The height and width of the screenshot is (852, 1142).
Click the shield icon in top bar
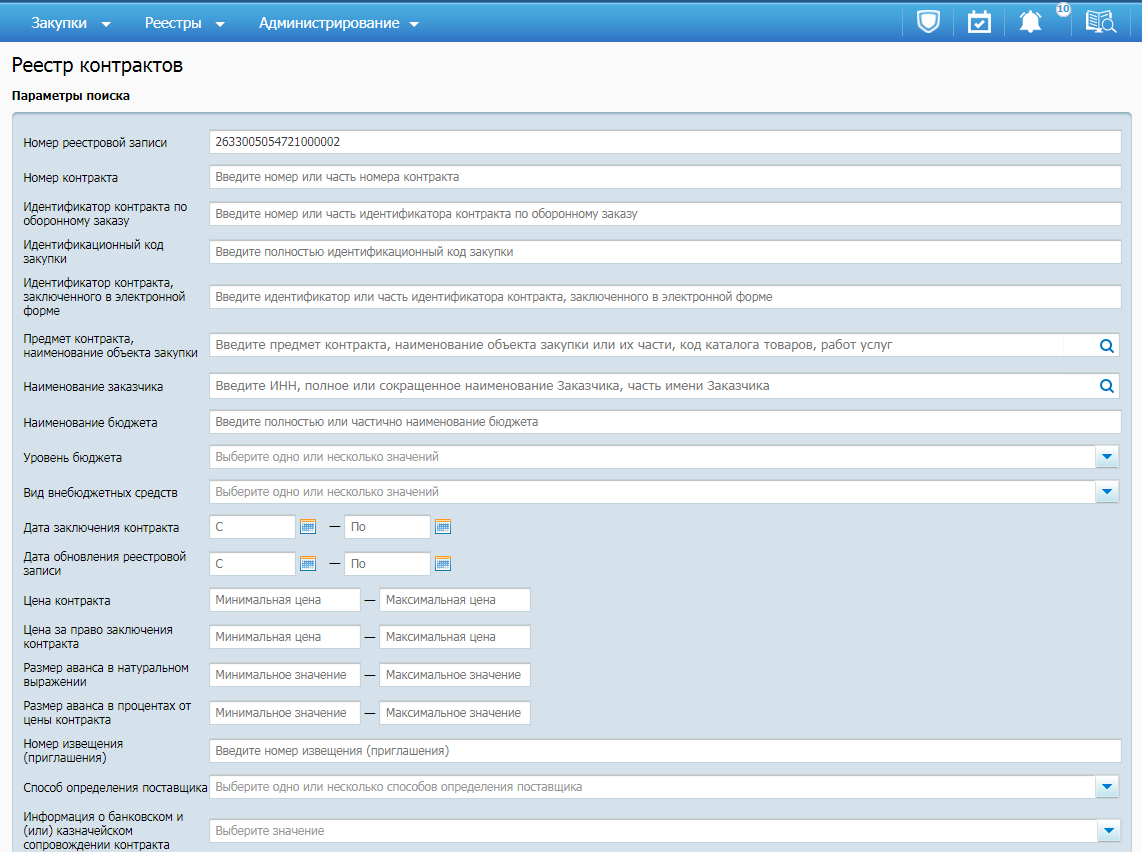[x=929, y=21]
